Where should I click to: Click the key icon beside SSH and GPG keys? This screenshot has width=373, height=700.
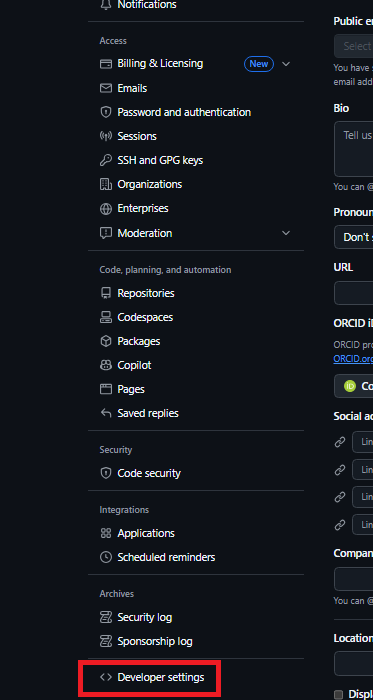click(x=106, y=160)
